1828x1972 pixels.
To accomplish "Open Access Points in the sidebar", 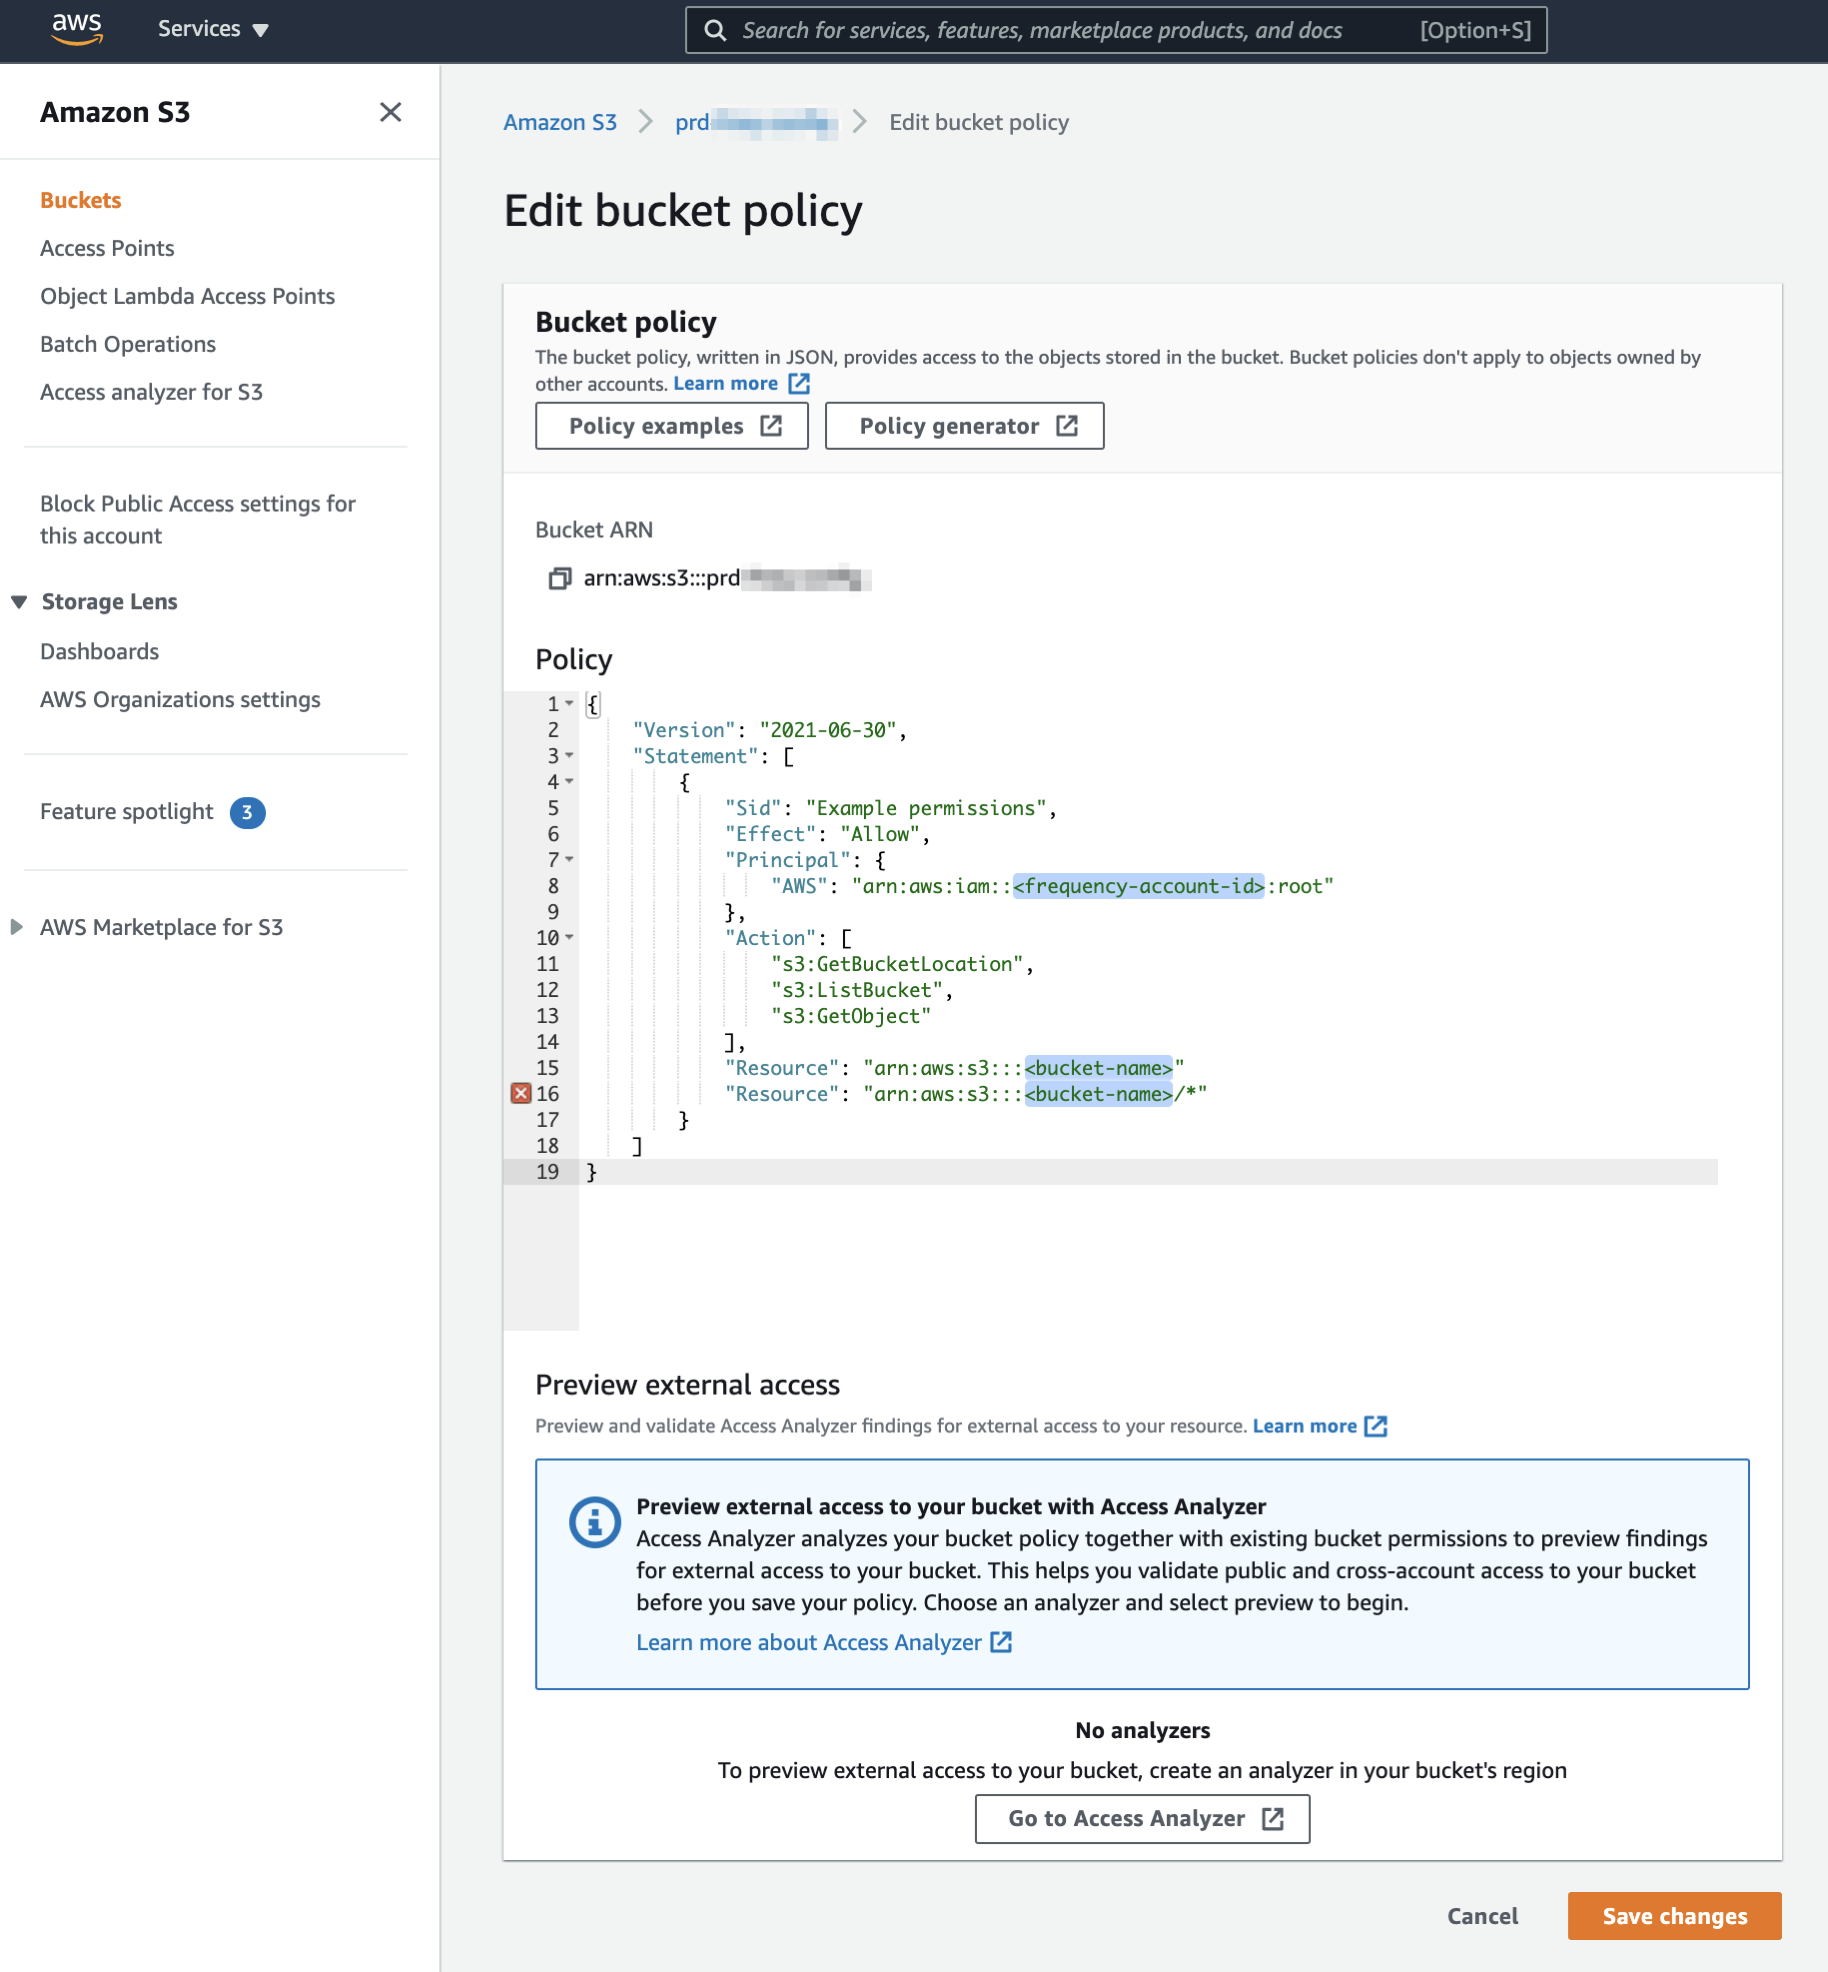I will click(x=107, y=248).
